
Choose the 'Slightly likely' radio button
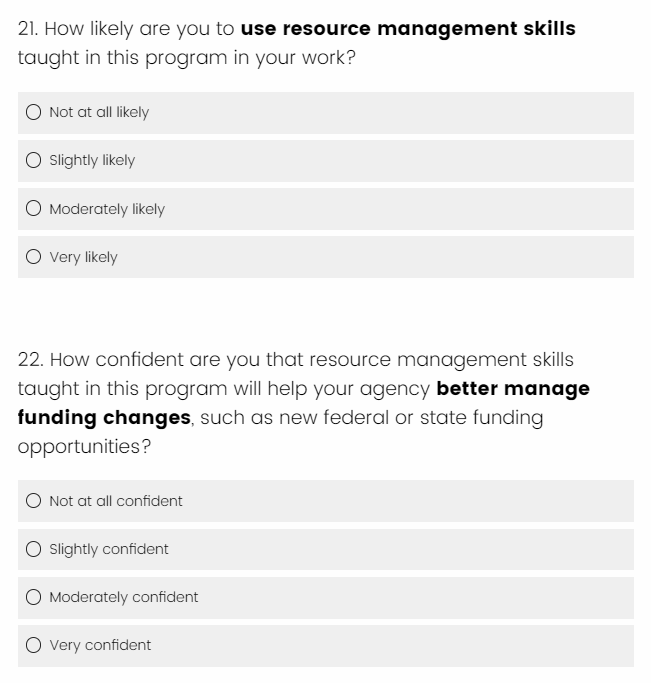(x=34, y=160)
